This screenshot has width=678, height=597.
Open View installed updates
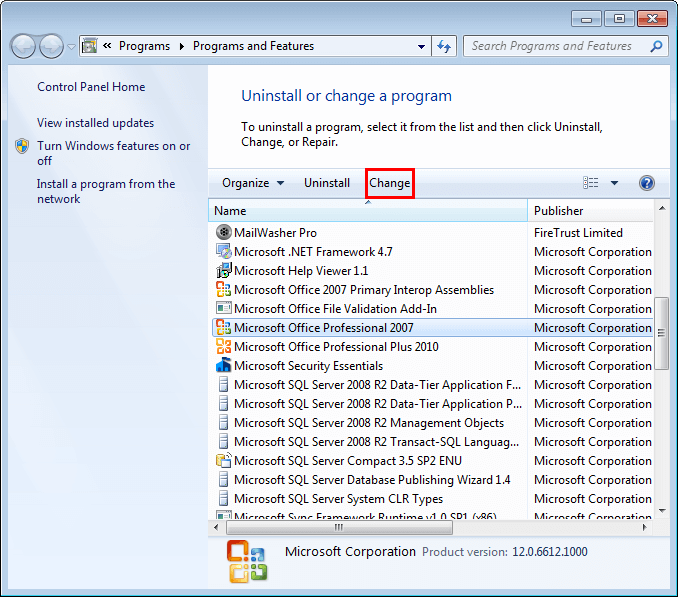pyautogui.click(x=95, y=123)
